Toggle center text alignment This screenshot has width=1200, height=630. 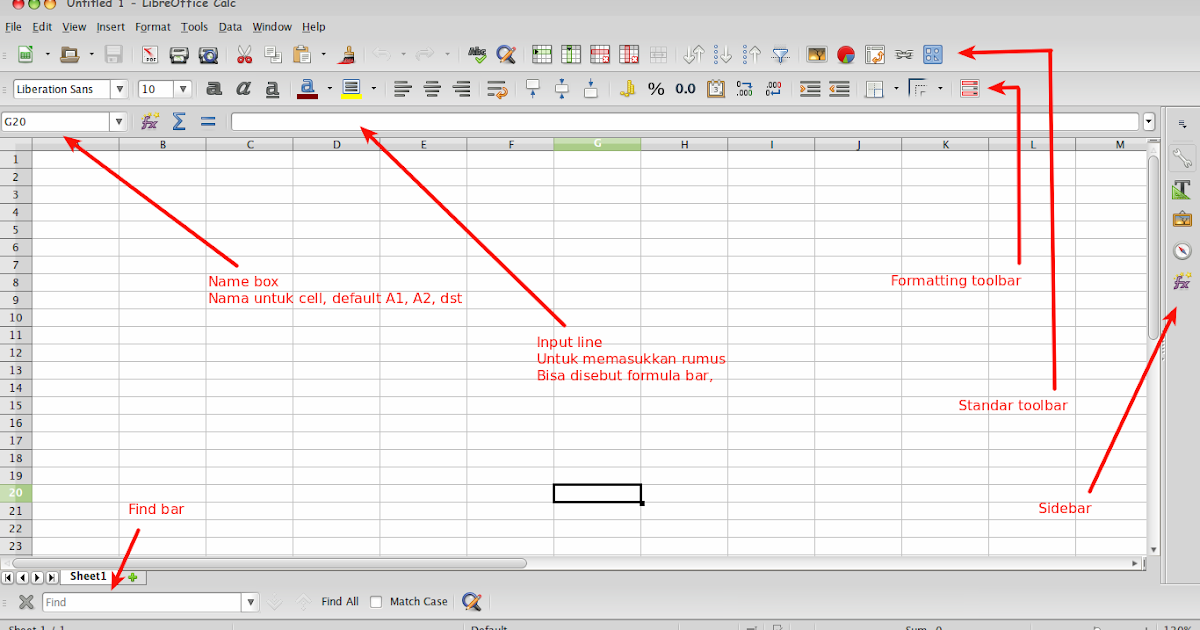pyautogui.click(x=432, y=89)
